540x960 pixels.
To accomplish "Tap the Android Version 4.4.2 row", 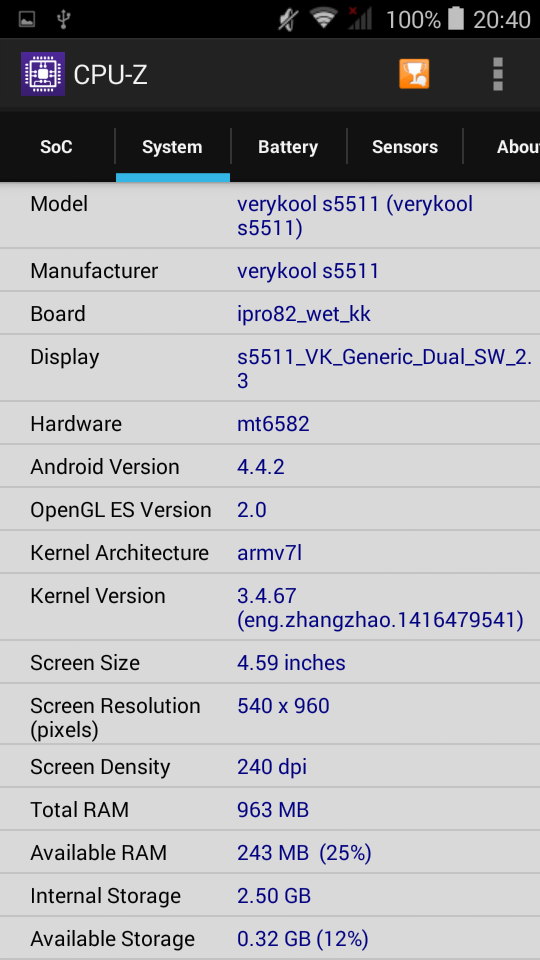I will point(270,466).
